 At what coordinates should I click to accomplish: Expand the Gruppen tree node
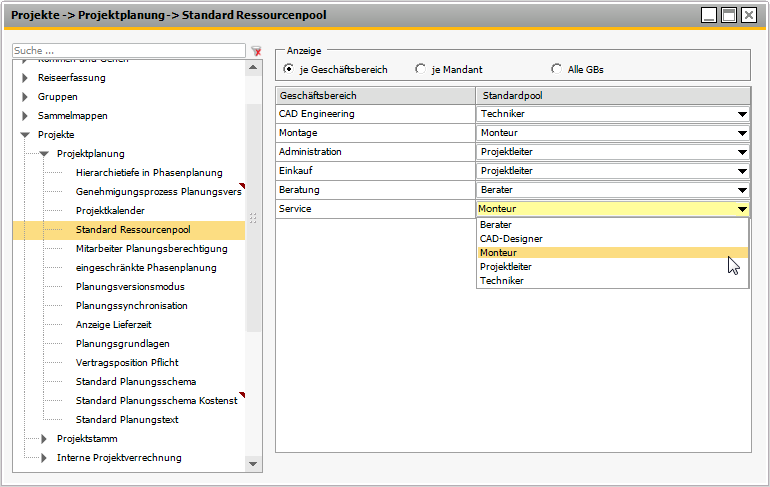point(25,97)
